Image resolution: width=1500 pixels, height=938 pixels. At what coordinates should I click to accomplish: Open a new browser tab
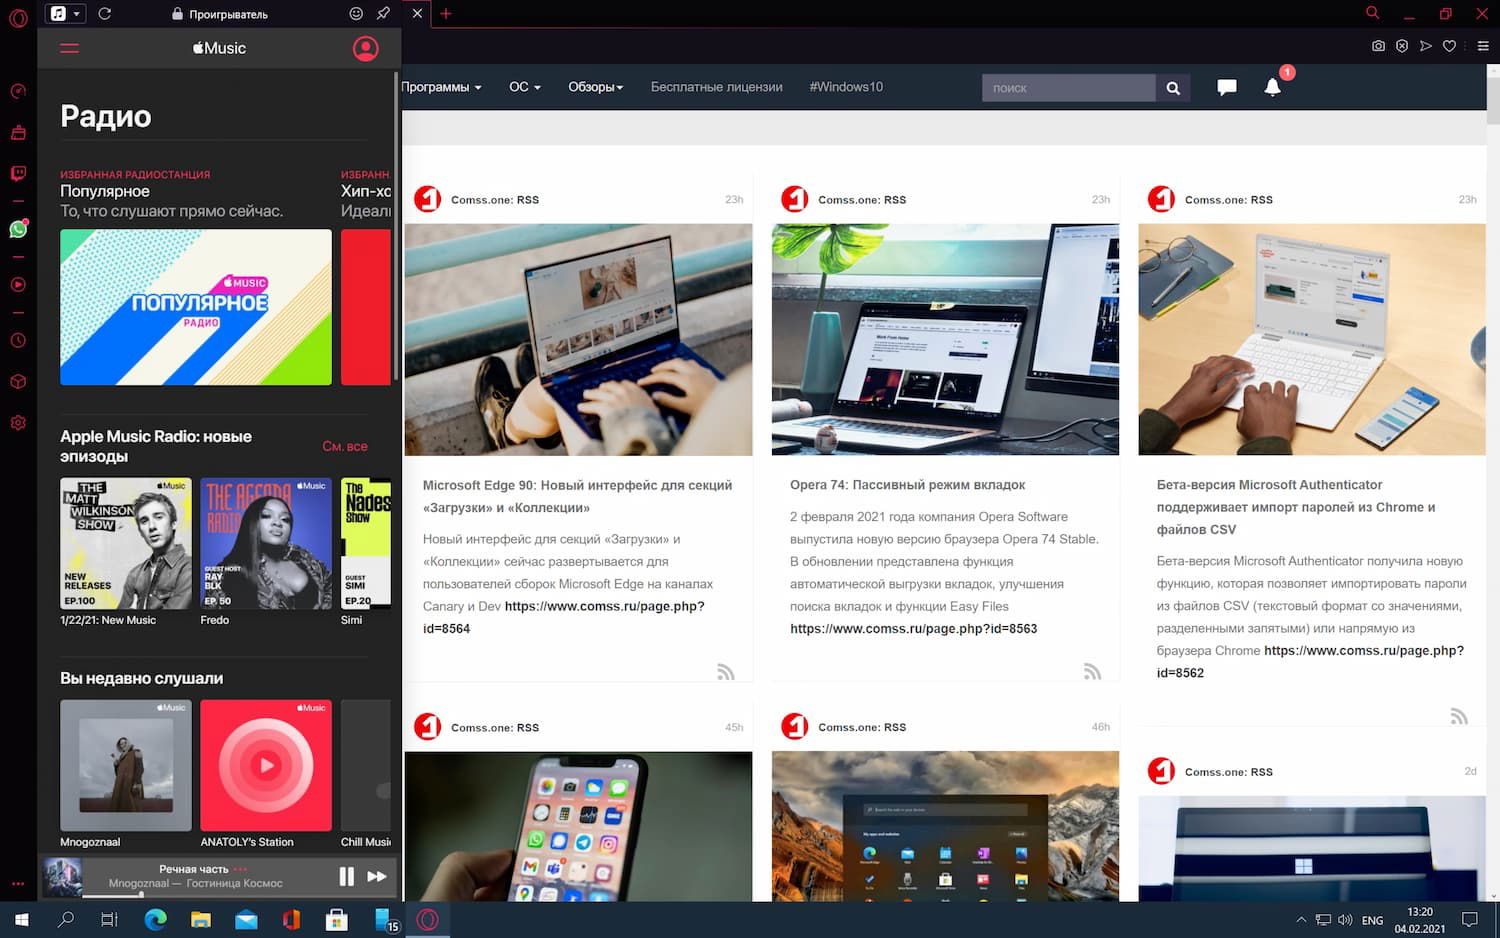click(446, 14)
